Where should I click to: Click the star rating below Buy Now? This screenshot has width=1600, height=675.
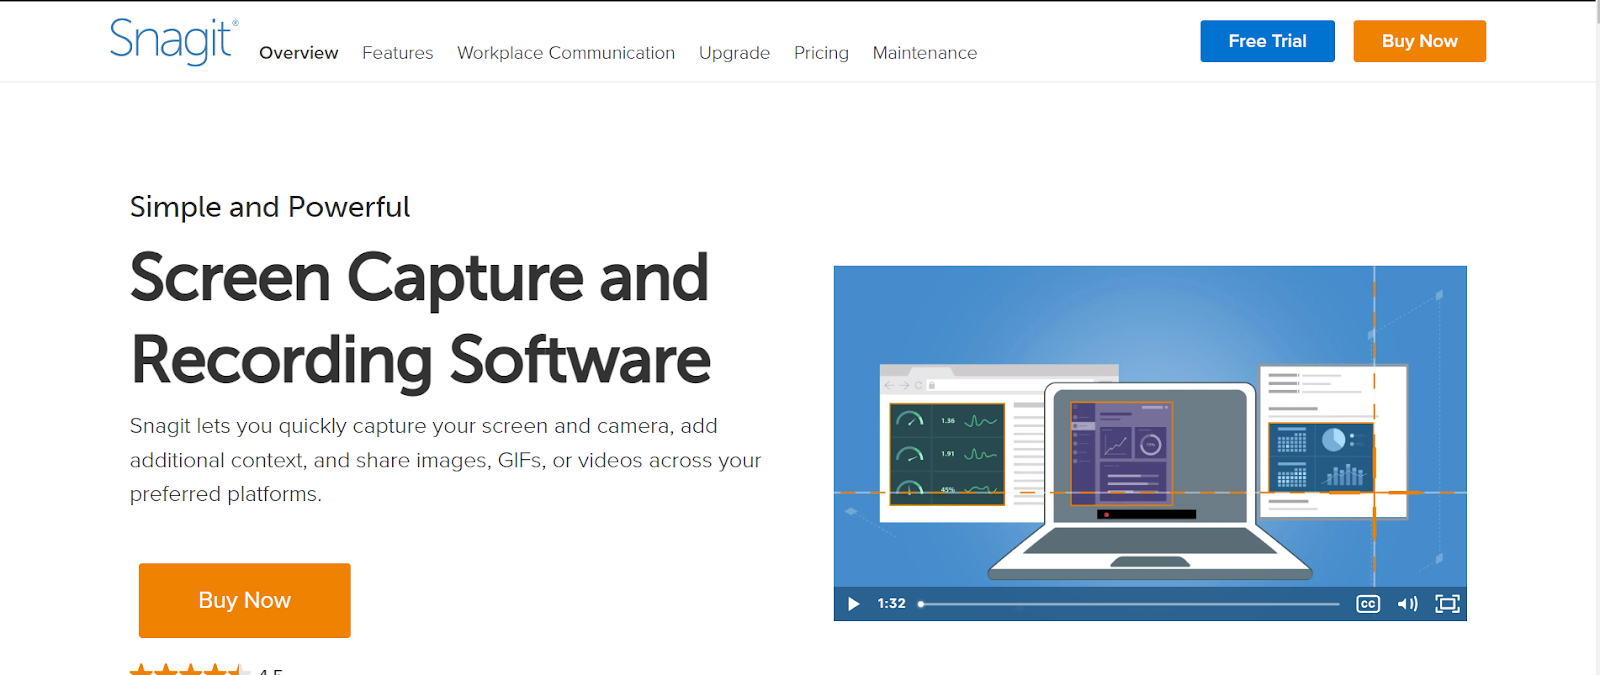pyautogui.click(x=190, y=669)
